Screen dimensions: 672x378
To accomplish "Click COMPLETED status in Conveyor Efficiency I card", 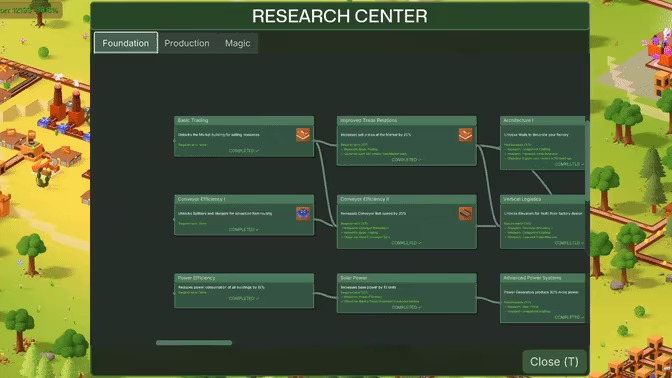I will [244, 230].
